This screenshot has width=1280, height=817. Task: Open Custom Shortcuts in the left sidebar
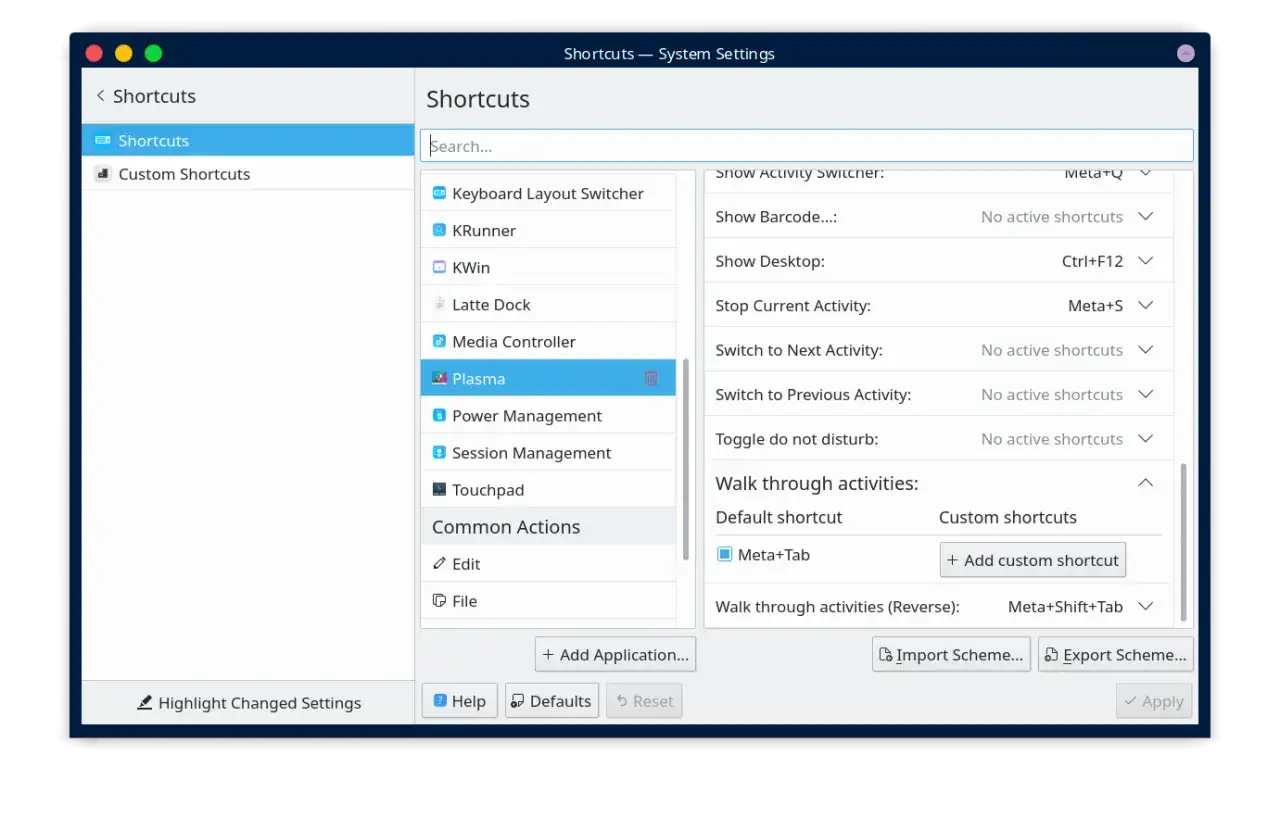pyautogui.click(x=248, y=174)
